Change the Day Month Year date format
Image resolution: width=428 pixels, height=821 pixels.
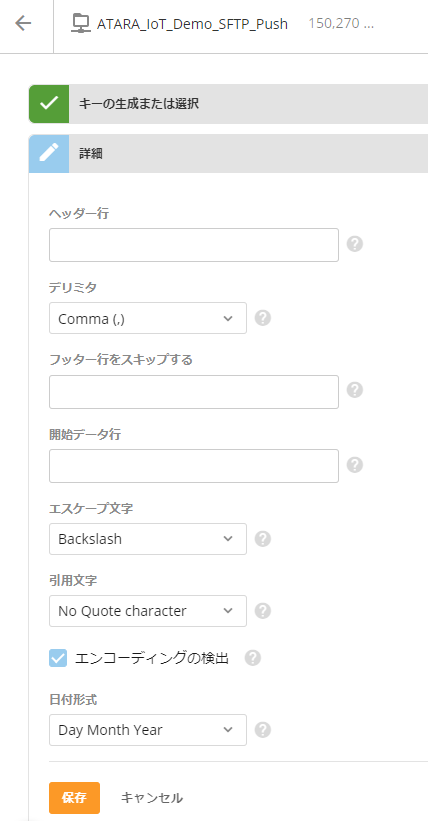point(148,730)
